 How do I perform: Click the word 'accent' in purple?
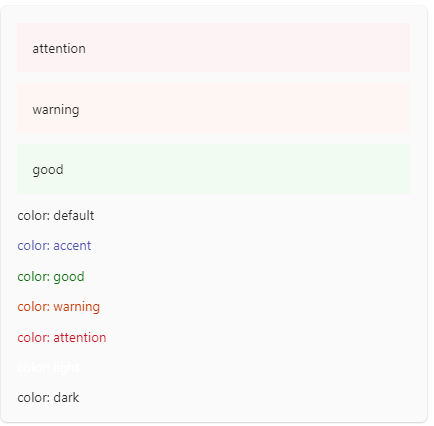point(72,246)
